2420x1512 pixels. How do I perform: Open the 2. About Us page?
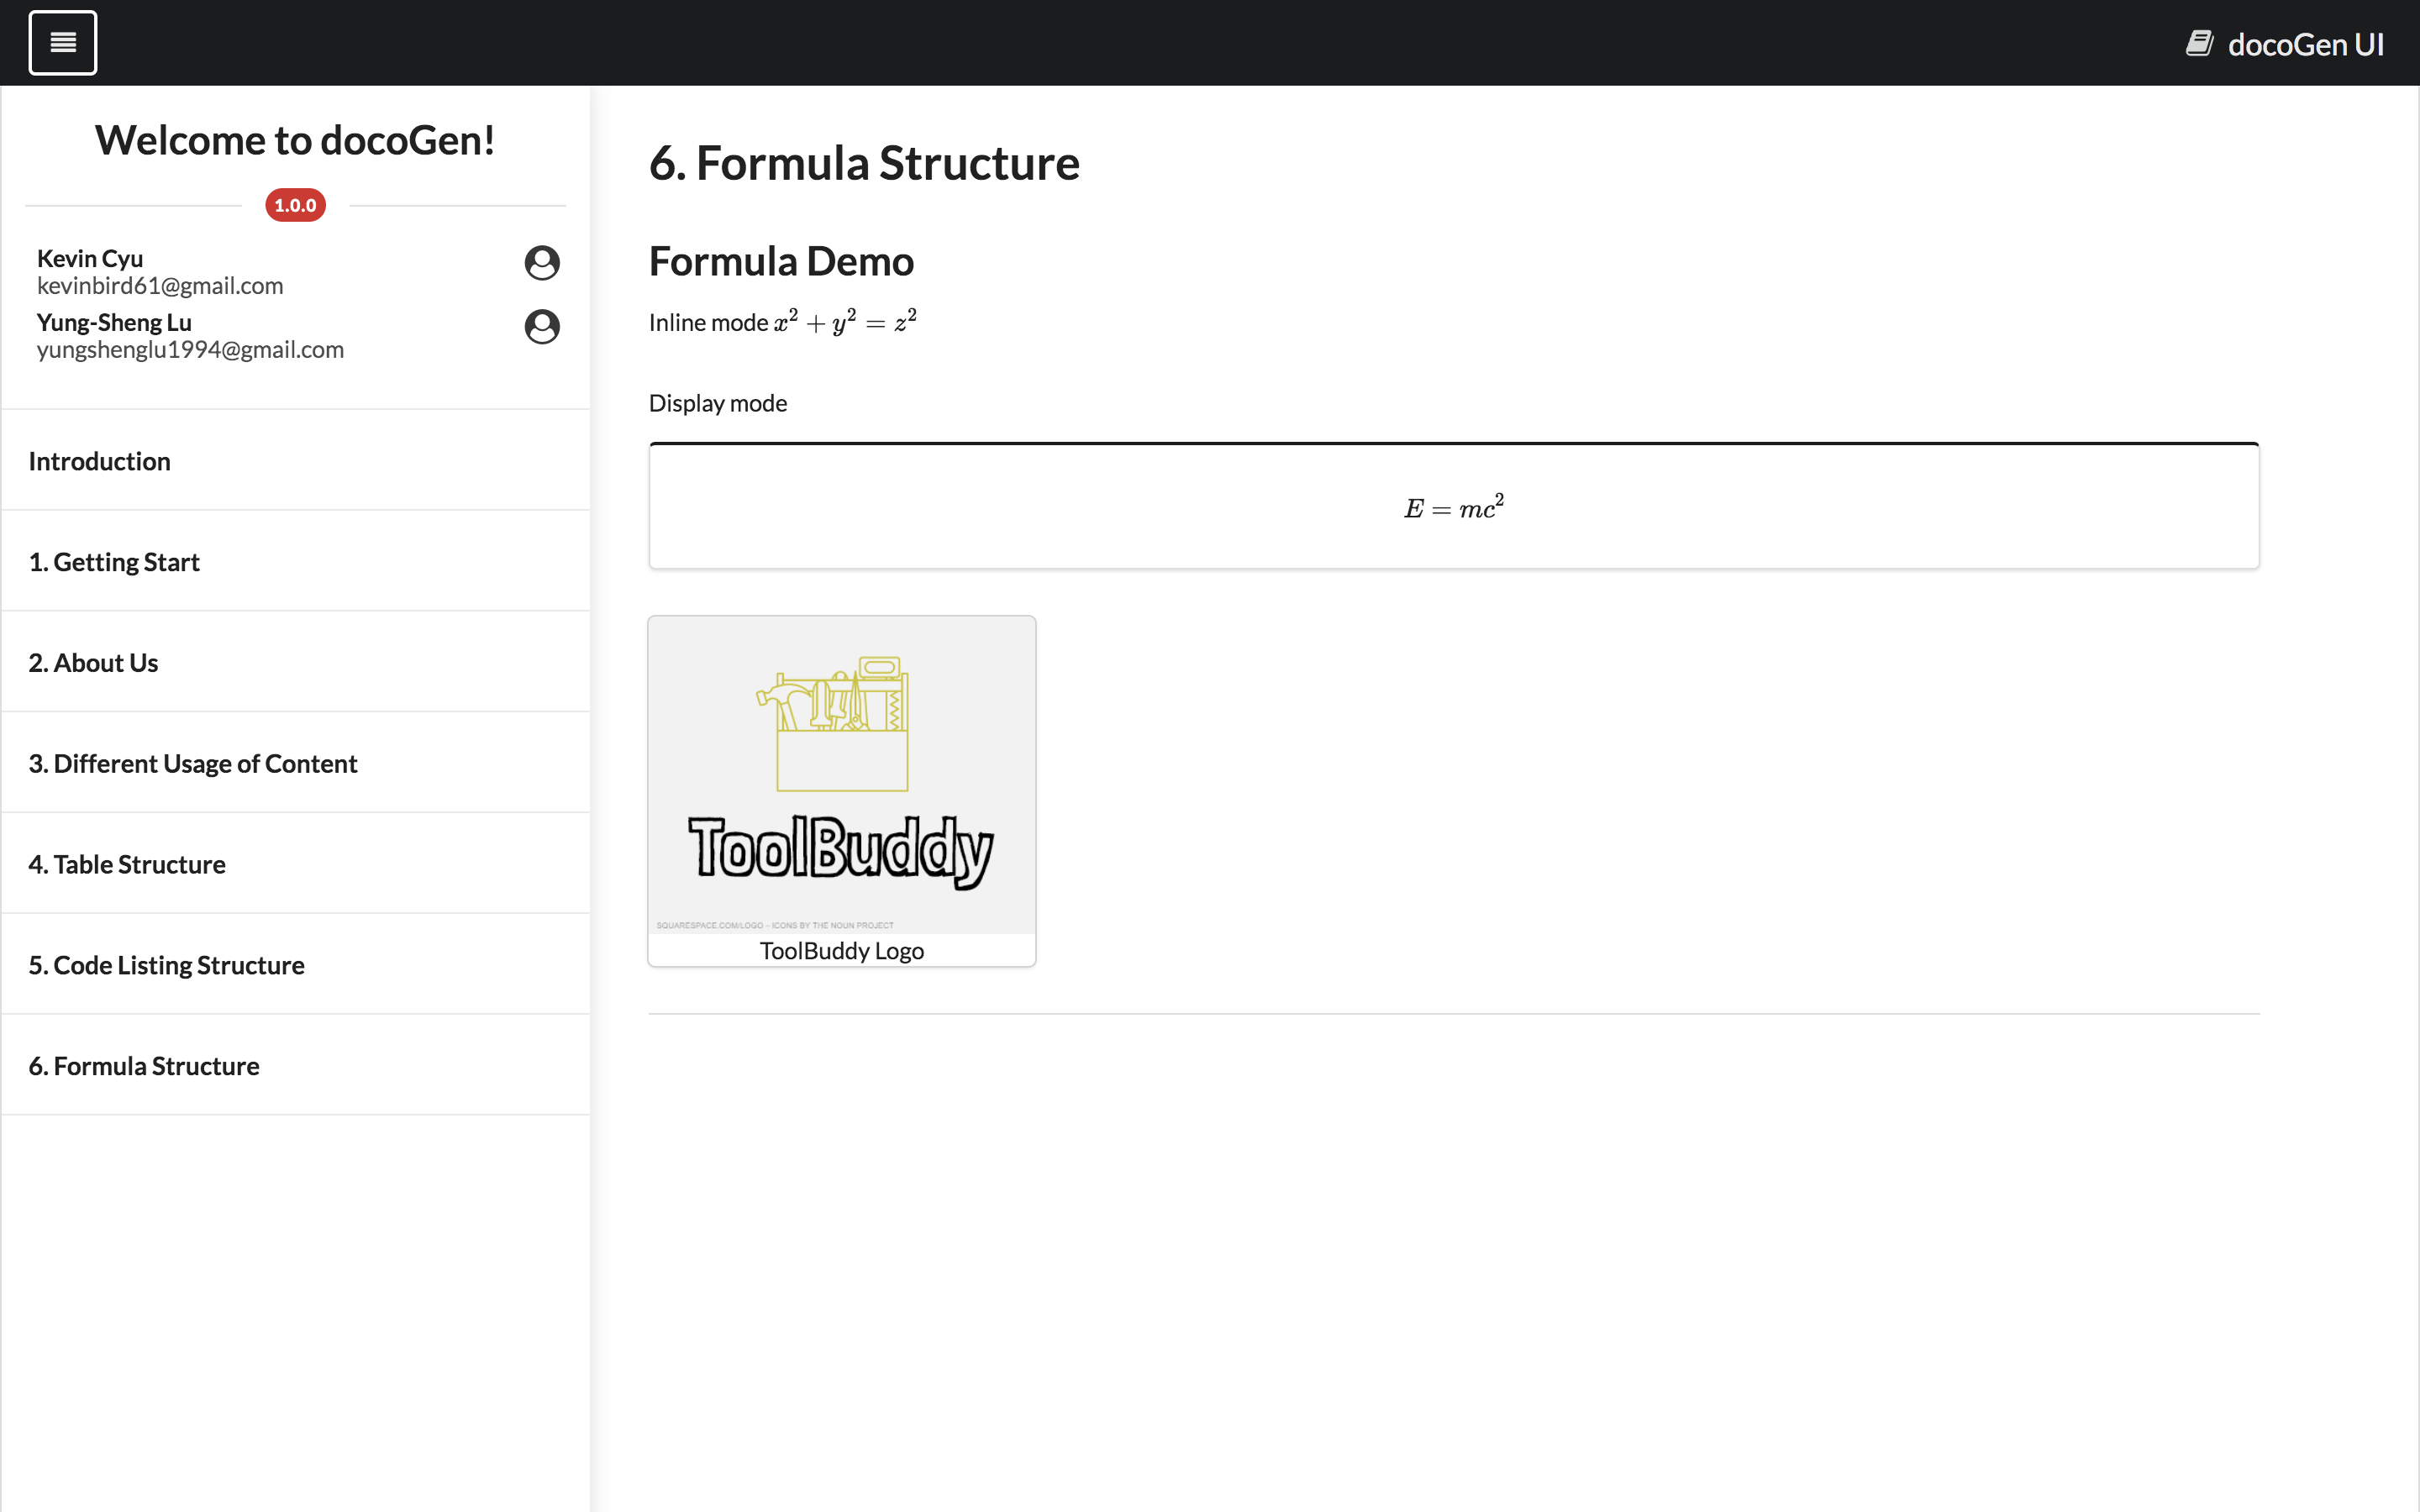[x=93, y=663]
